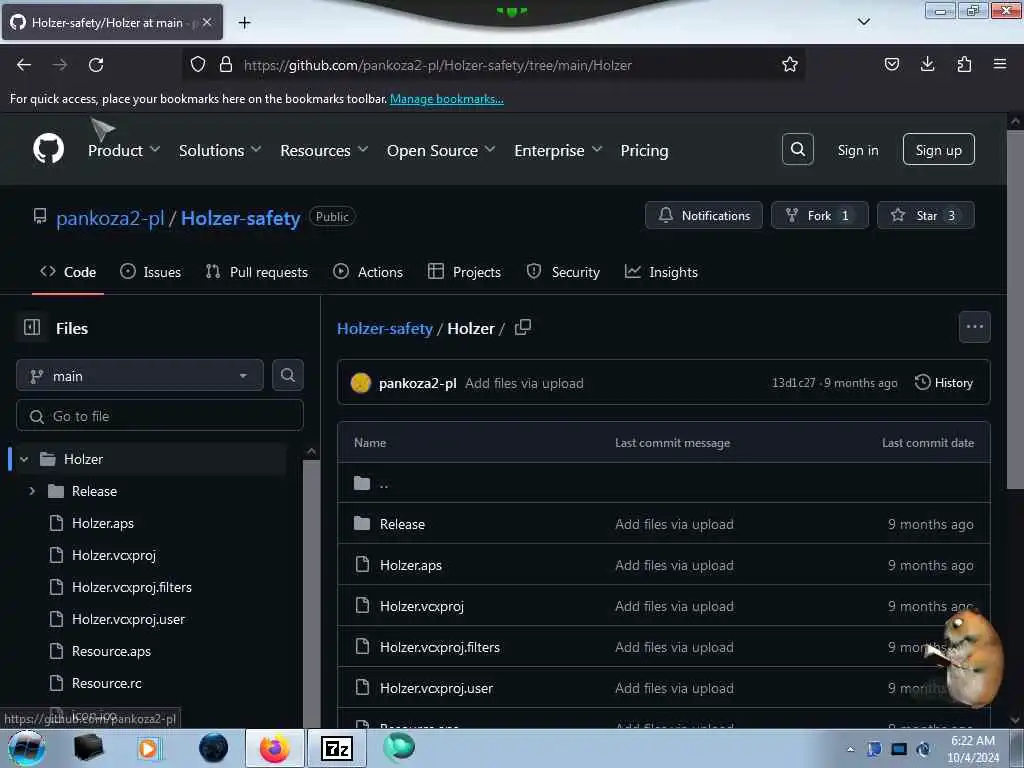Click the taskbar clock showing 6:22 AM
This screenshot has height=768, width=1024.
pos(972,749)
